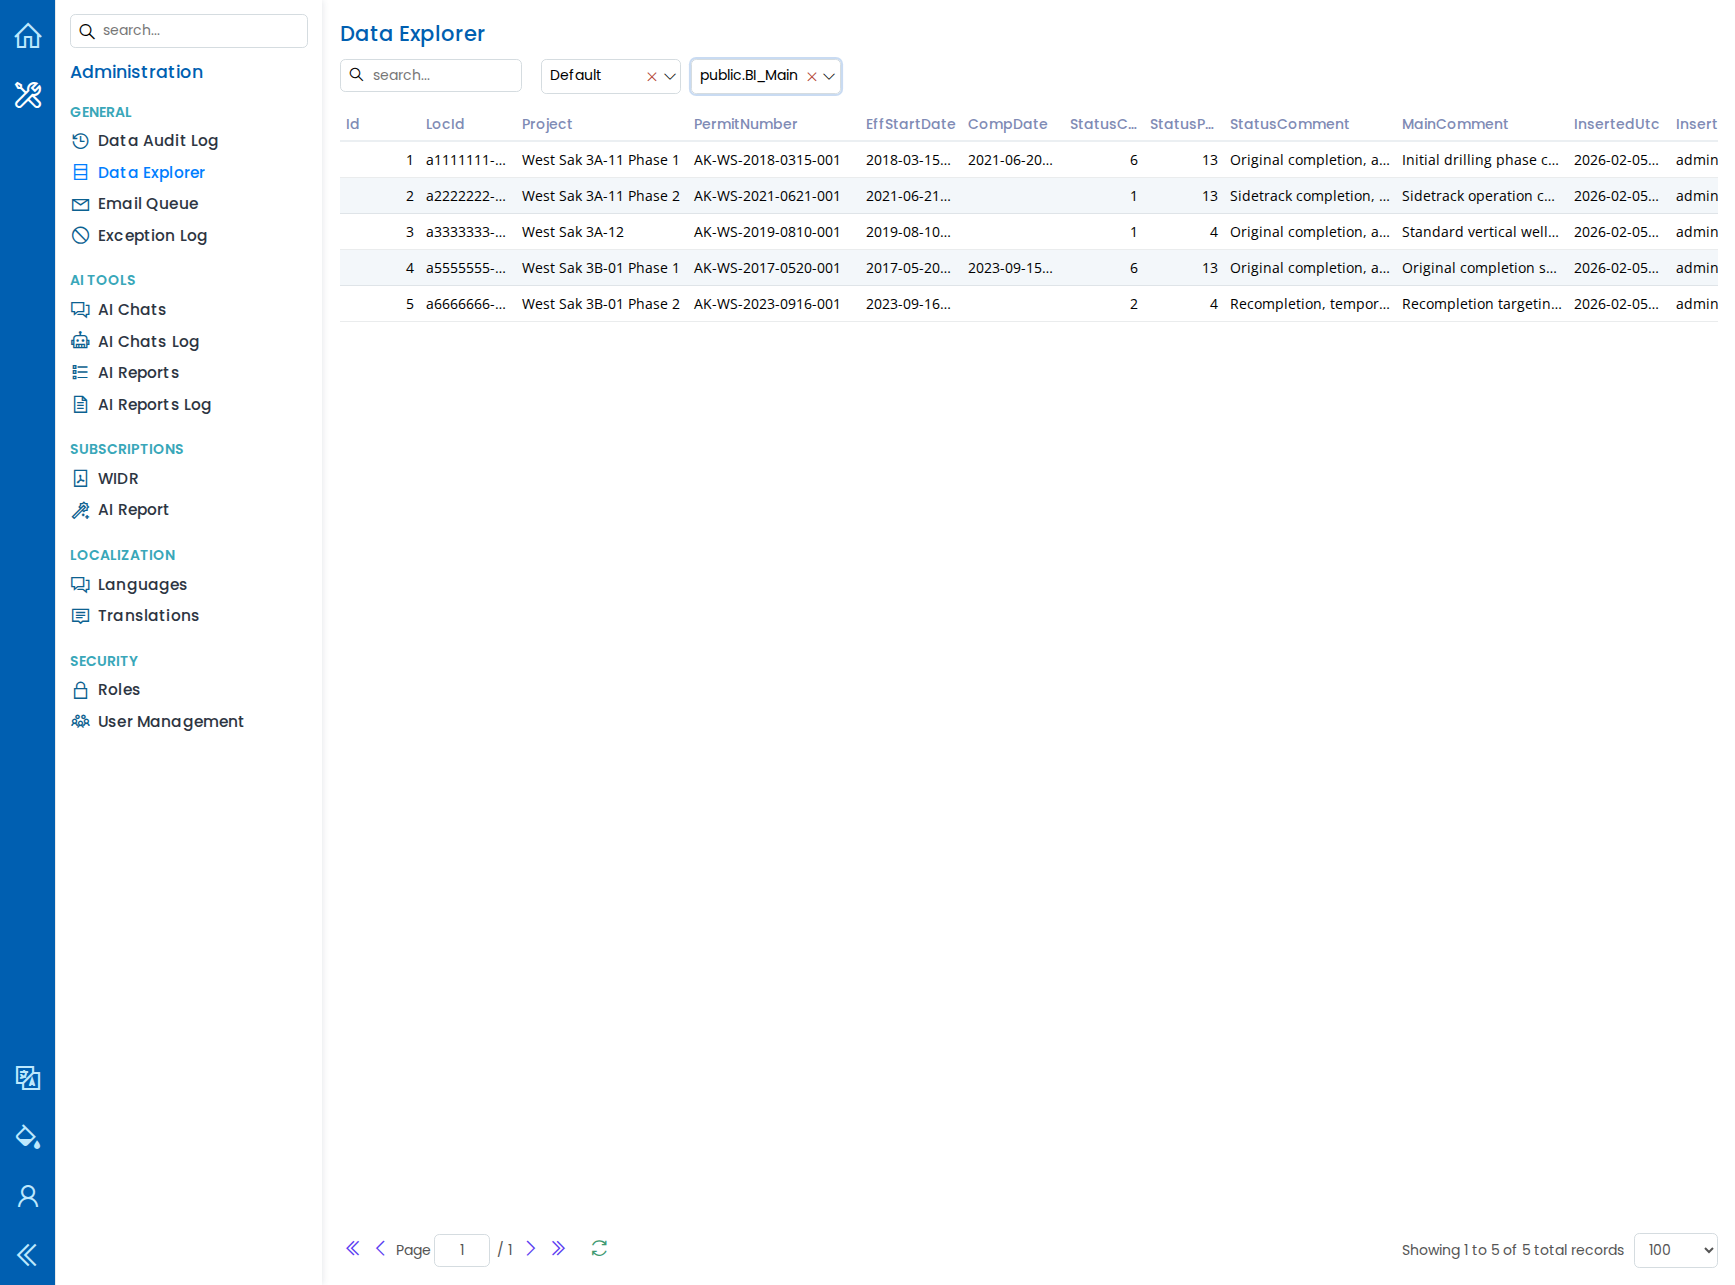
Task: Click permit number AK-WS-2023-0916-001
Action: (767, 304)
